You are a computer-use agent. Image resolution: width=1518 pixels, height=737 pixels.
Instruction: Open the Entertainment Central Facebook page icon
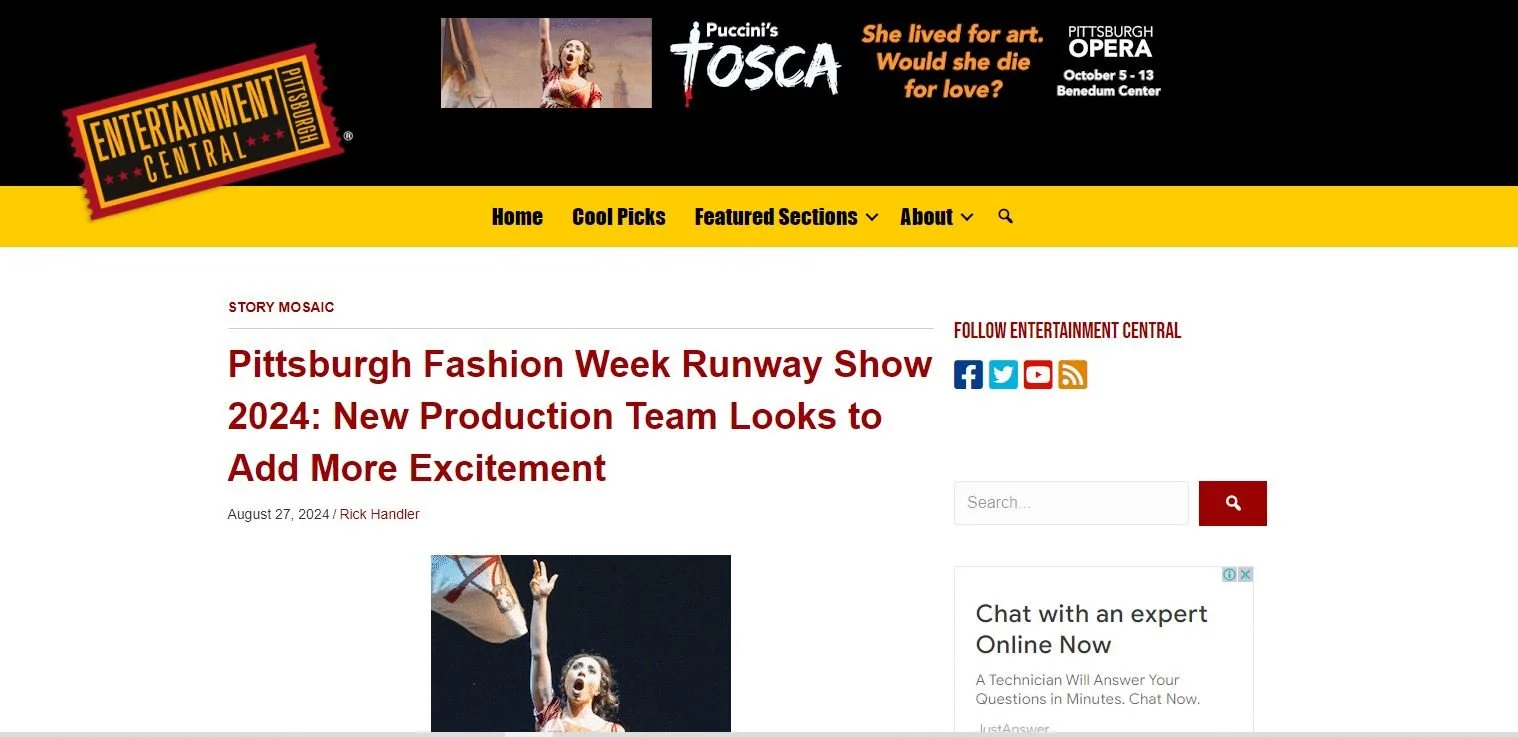pyautogui.click(x=968, y=374)
